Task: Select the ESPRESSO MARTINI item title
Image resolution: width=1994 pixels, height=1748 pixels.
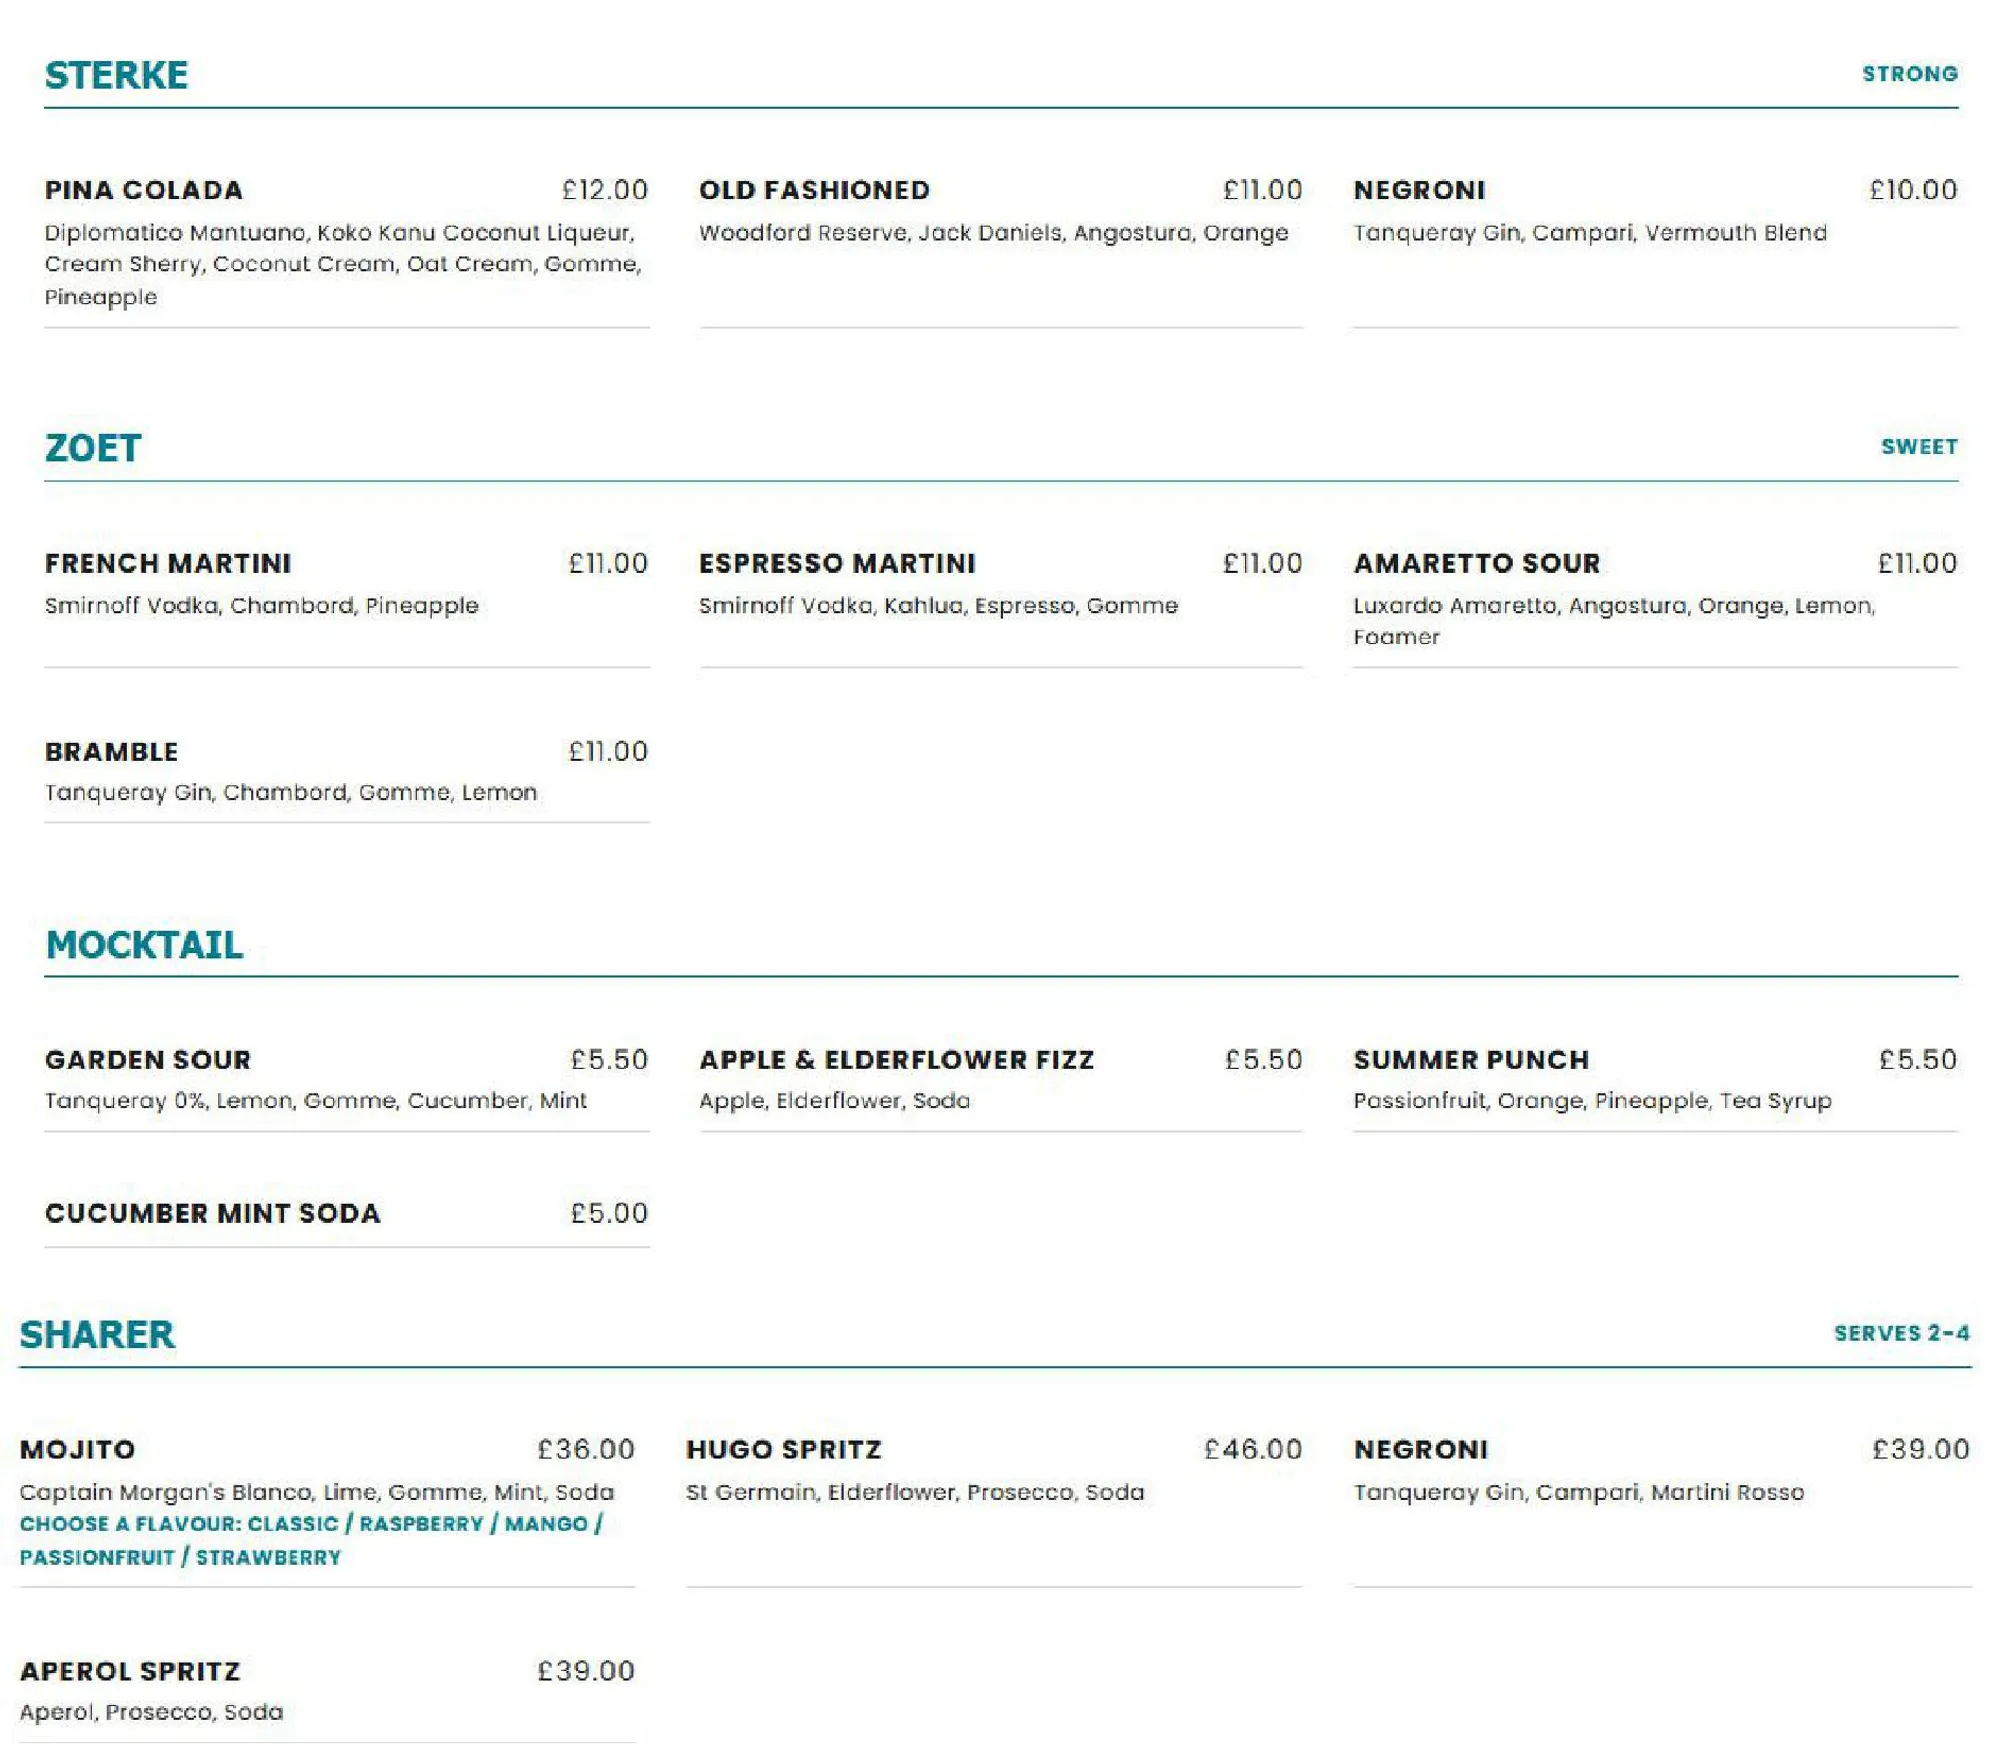Action: 837,563
